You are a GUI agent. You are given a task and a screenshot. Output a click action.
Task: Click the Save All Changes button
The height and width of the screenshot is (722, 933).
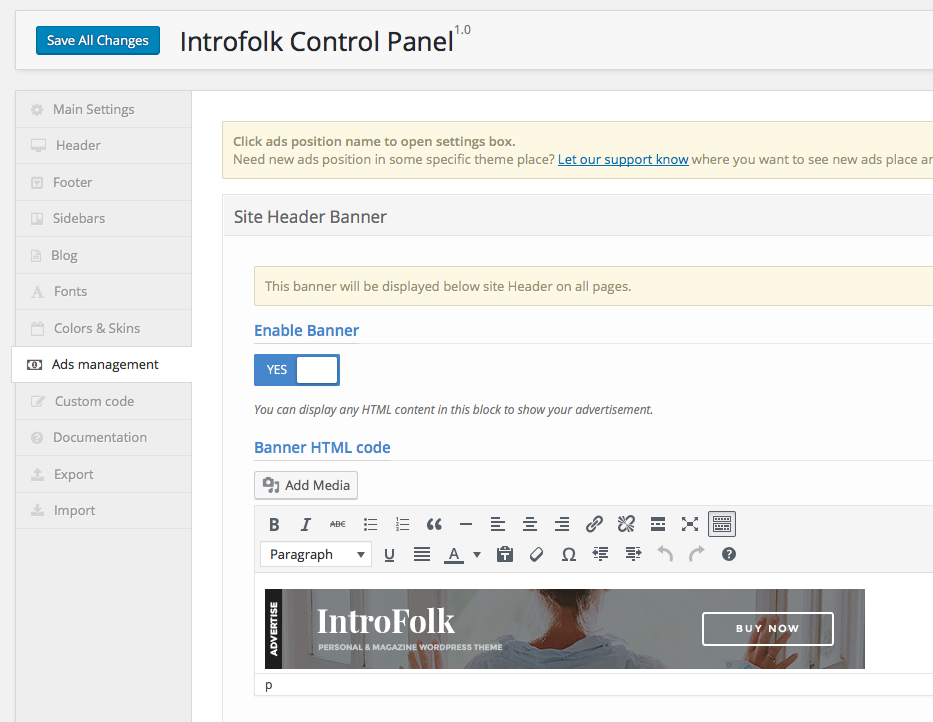pyautogui.click(x=98, y=41)
